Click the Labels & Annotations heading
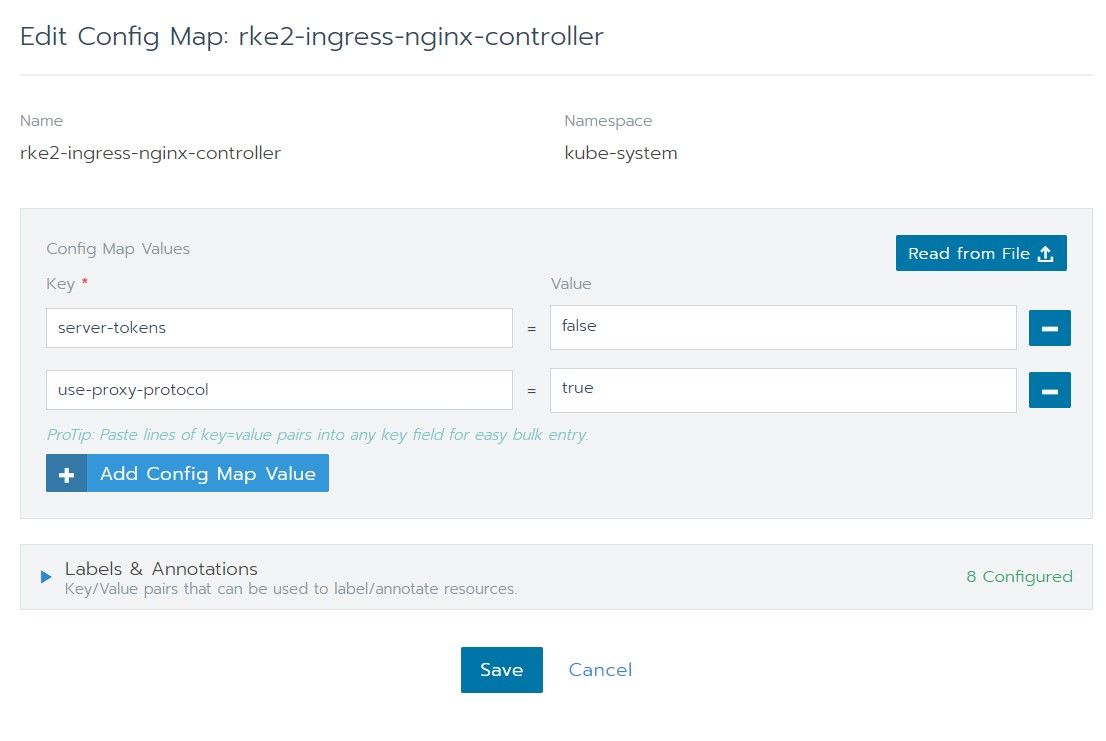 161,568
